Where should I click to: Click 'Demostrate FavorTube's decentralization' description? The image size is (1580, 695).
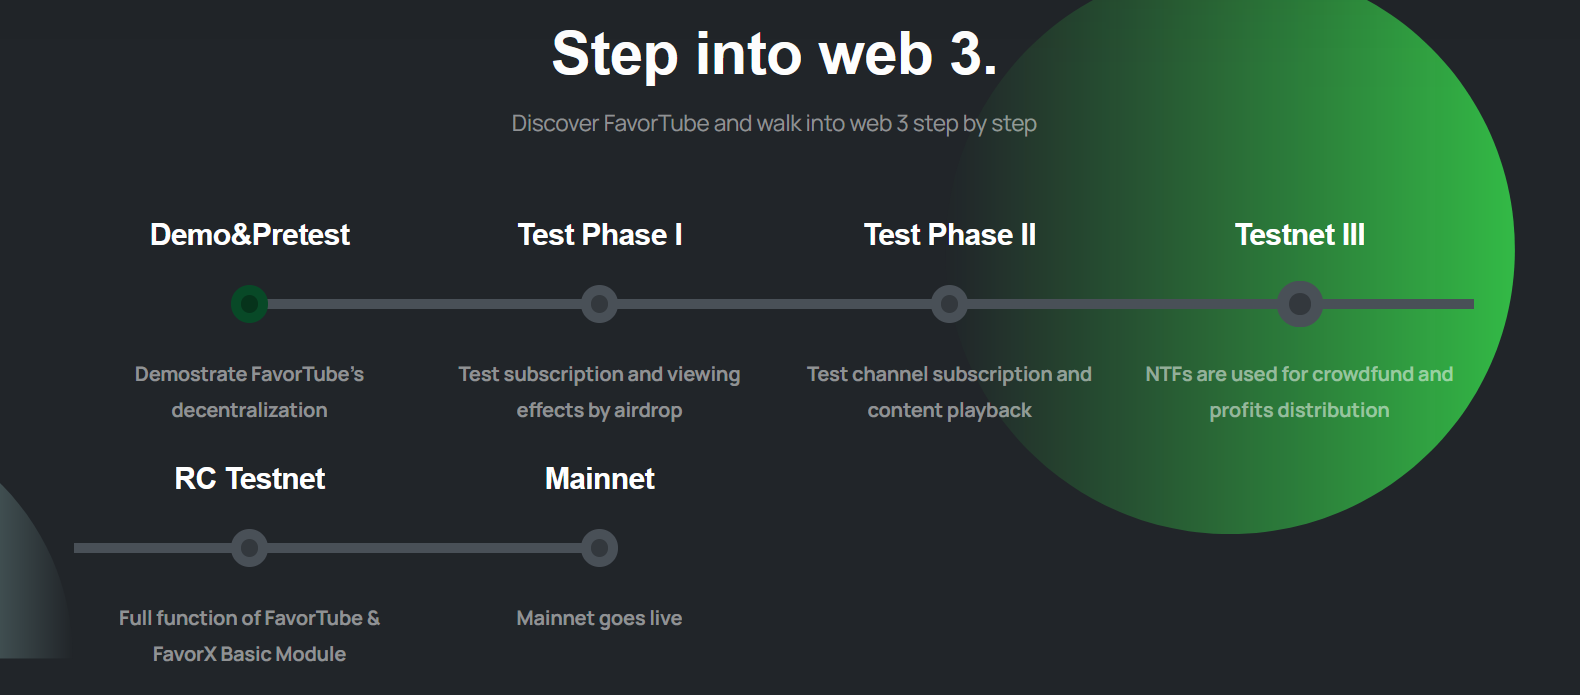click(x=249, y=392)
